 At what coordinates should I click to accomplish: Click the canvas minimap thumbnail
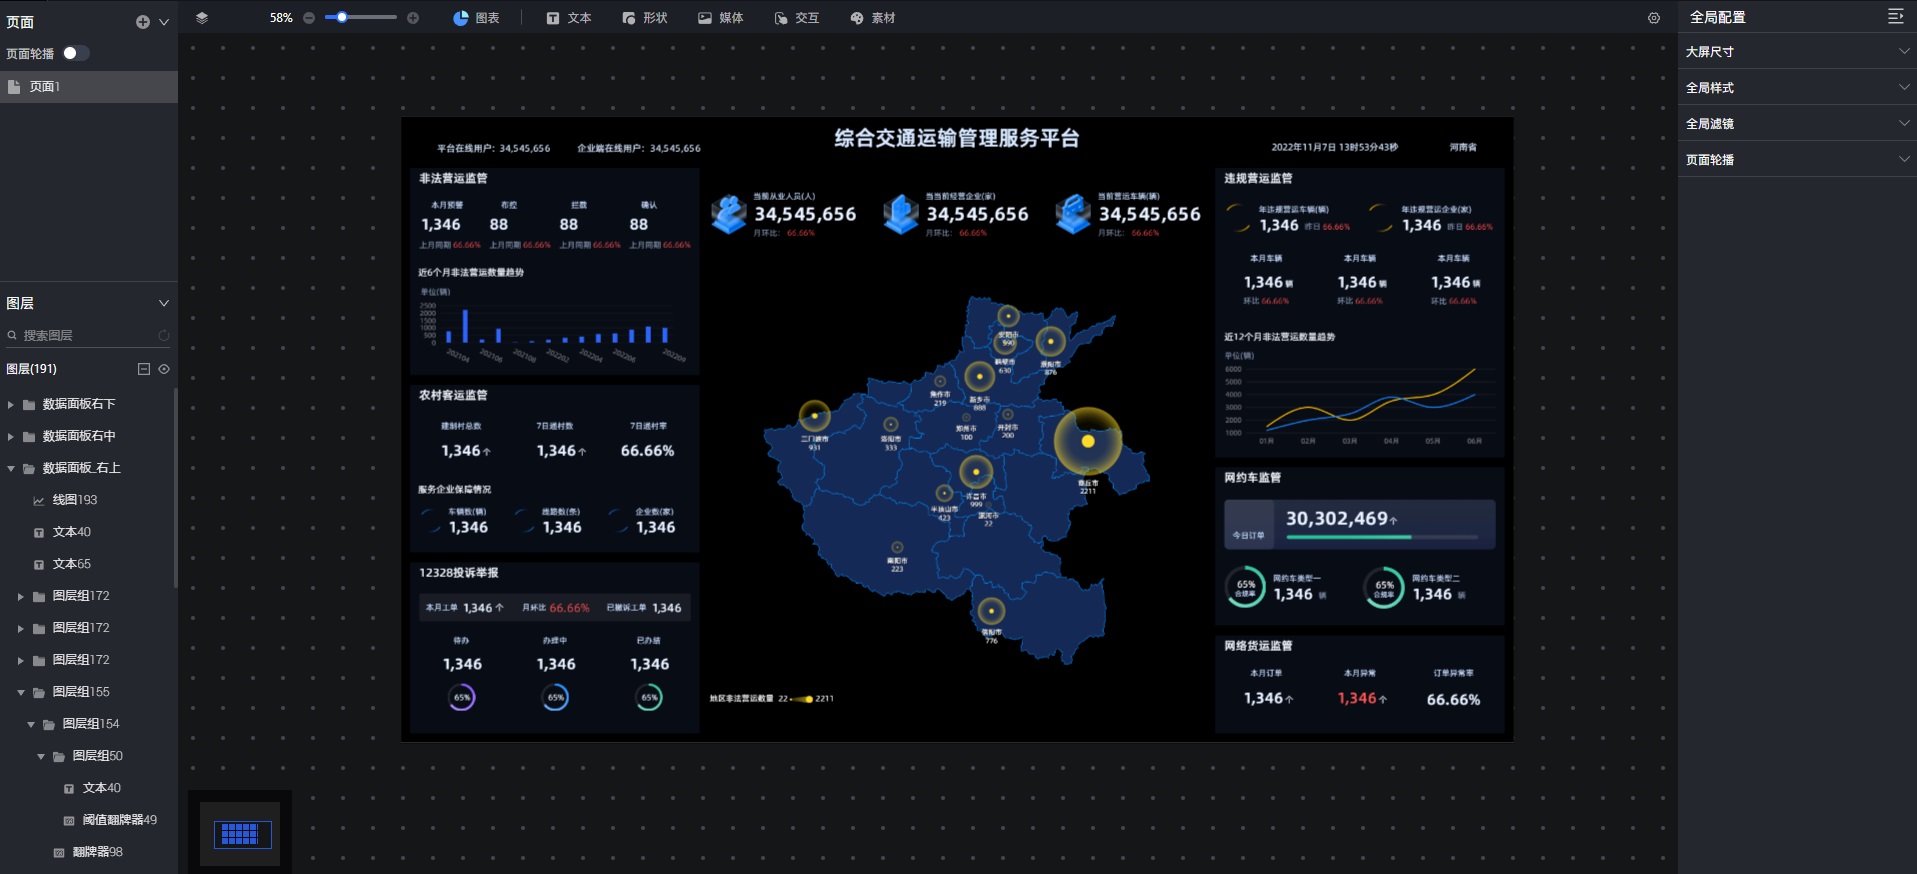[x=240, y=834]
